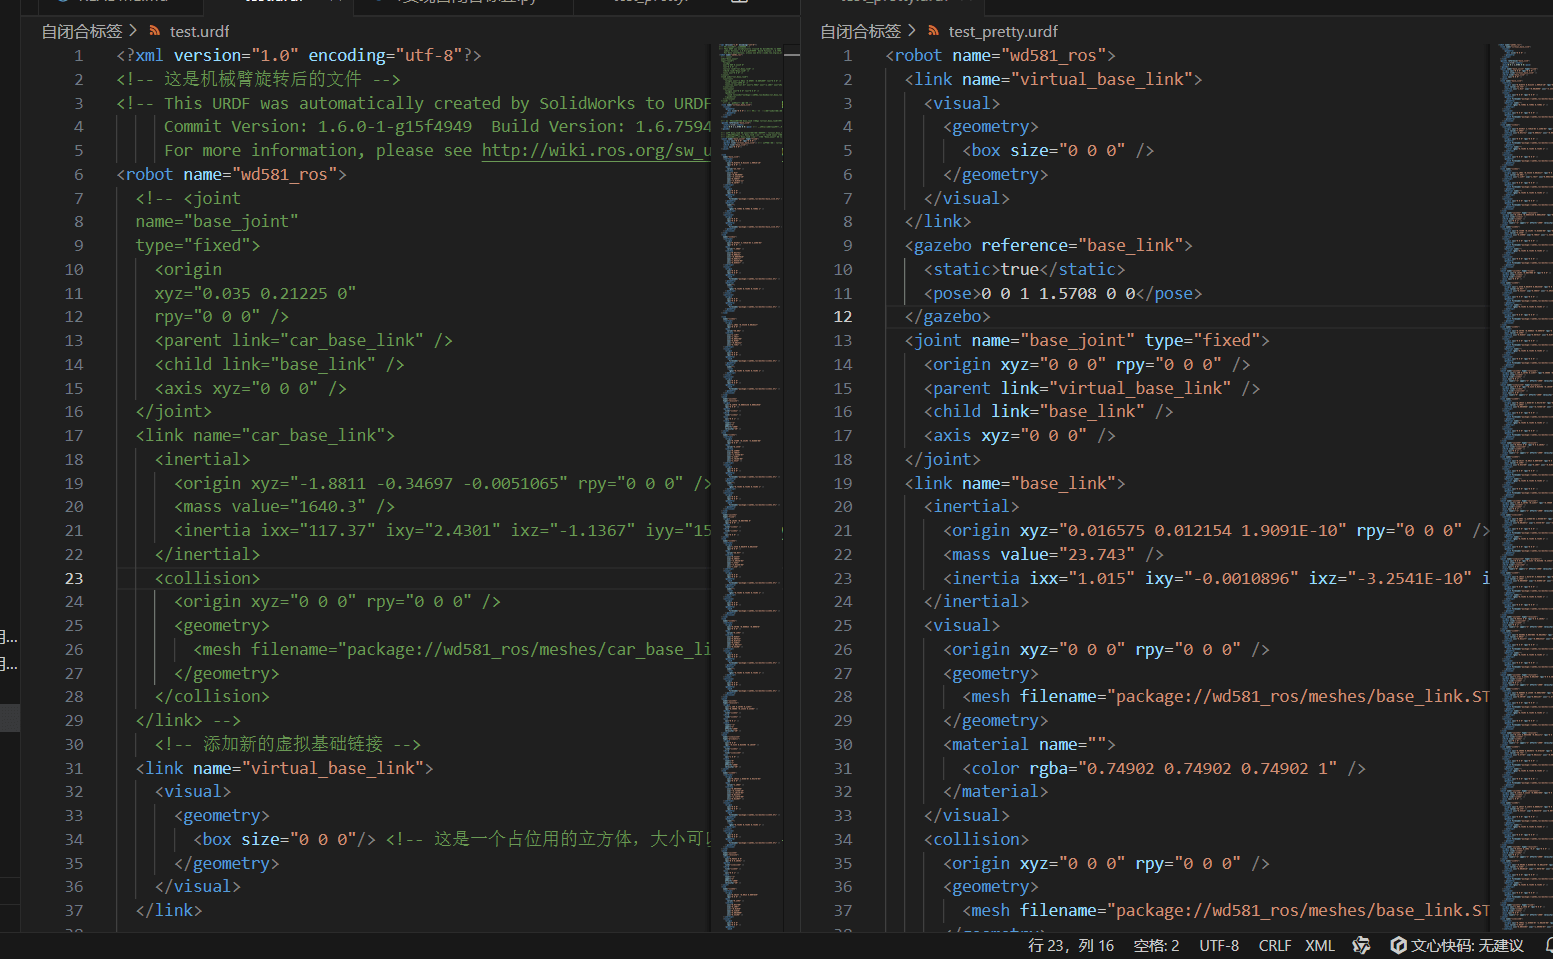Click the test.urdf editor minimap
The height and width of the screenshot is (959, 1553).
[x=750, y=487]
